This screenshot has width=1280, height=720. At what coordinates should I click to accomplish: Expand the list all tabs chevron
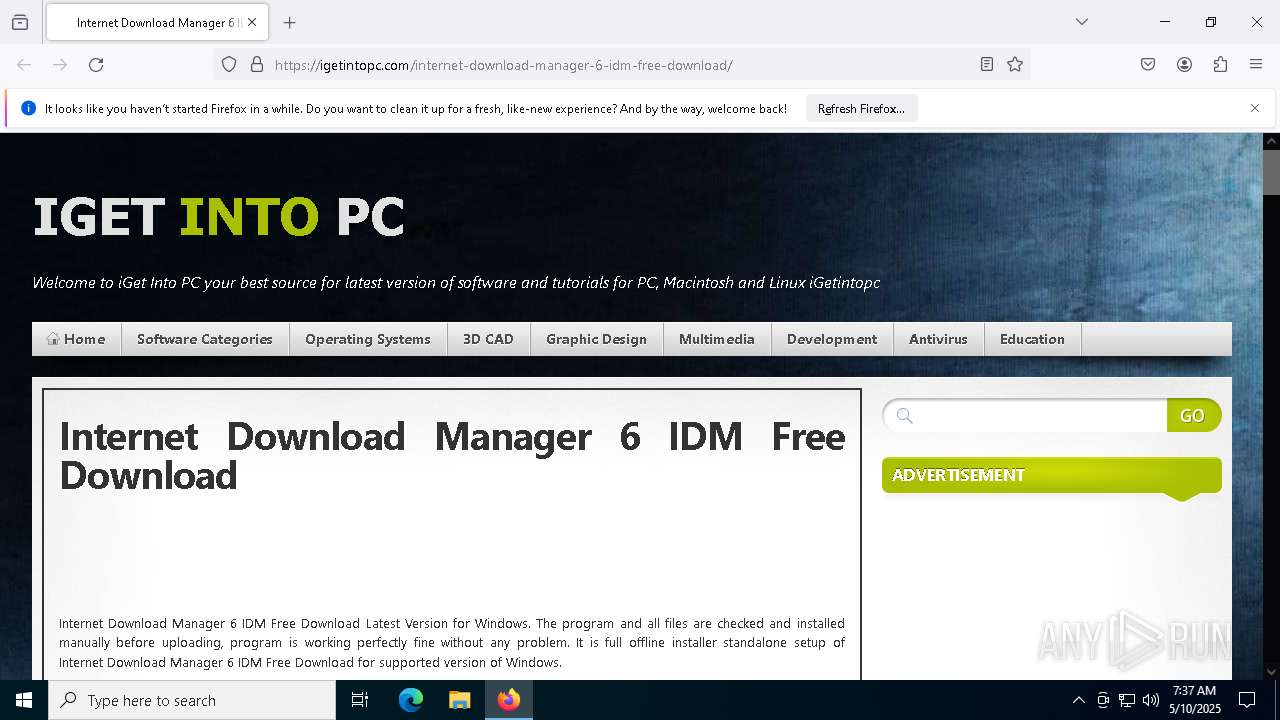tap(1082, 22)
